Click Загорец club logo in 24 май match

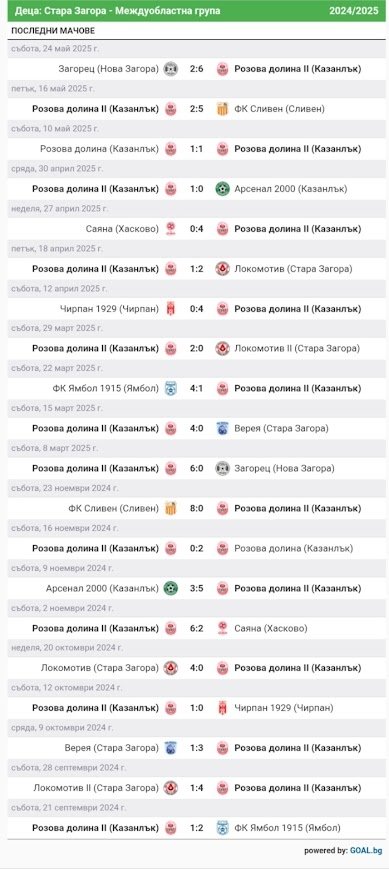[171, 69]
